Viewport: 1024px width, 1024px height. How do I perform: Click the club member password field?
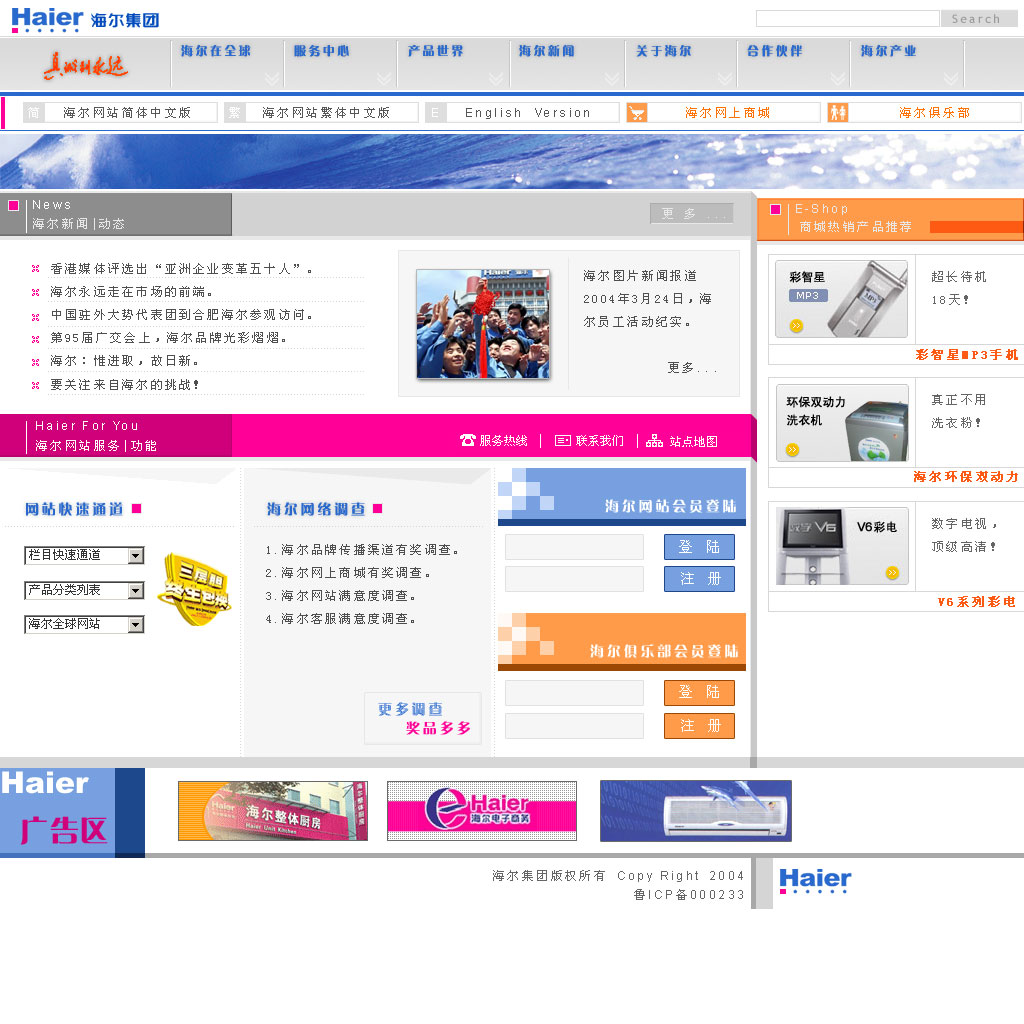[x=574, y=726]
